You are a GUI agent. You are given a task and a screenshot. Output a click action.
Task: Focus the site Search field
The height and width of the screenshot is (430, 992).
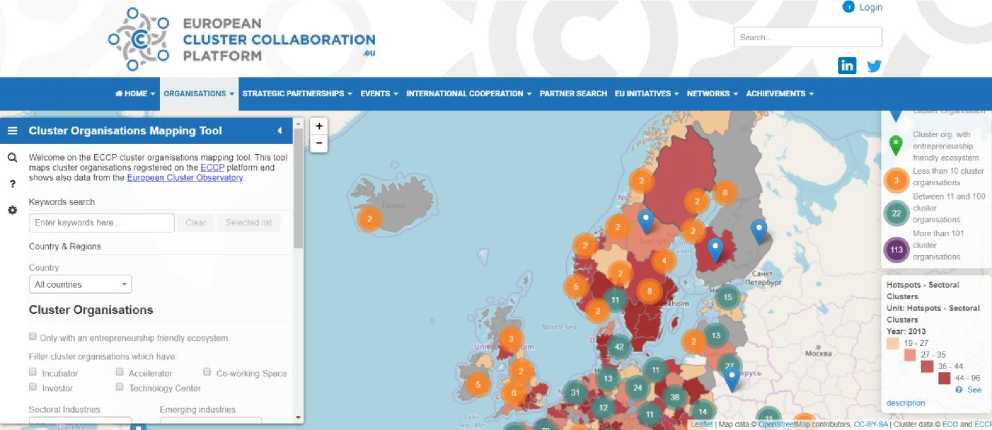(x=808, y=37)
